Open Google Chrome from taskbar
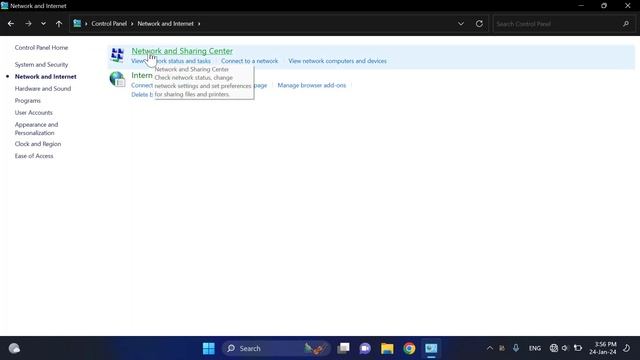The image size is (640, 360). click(409, 348)
